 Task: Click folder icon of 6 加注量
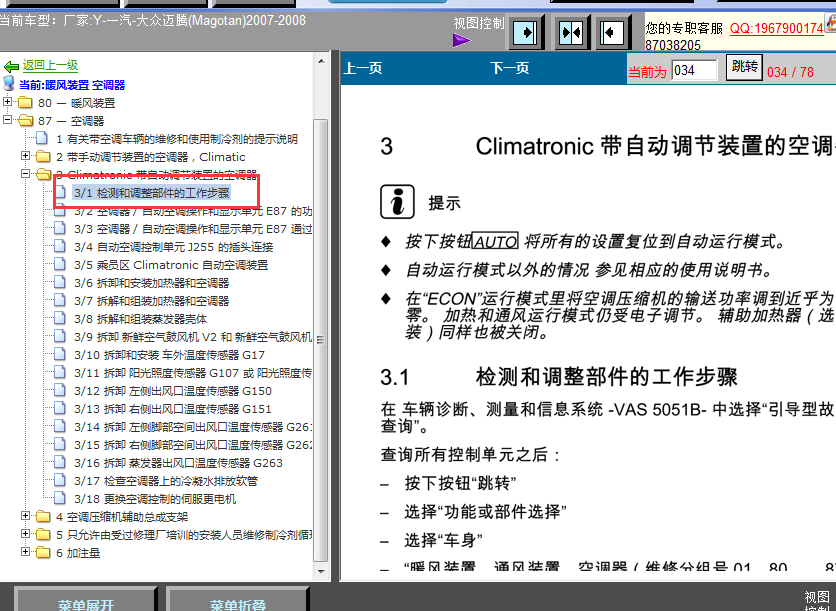pos(43,552)
